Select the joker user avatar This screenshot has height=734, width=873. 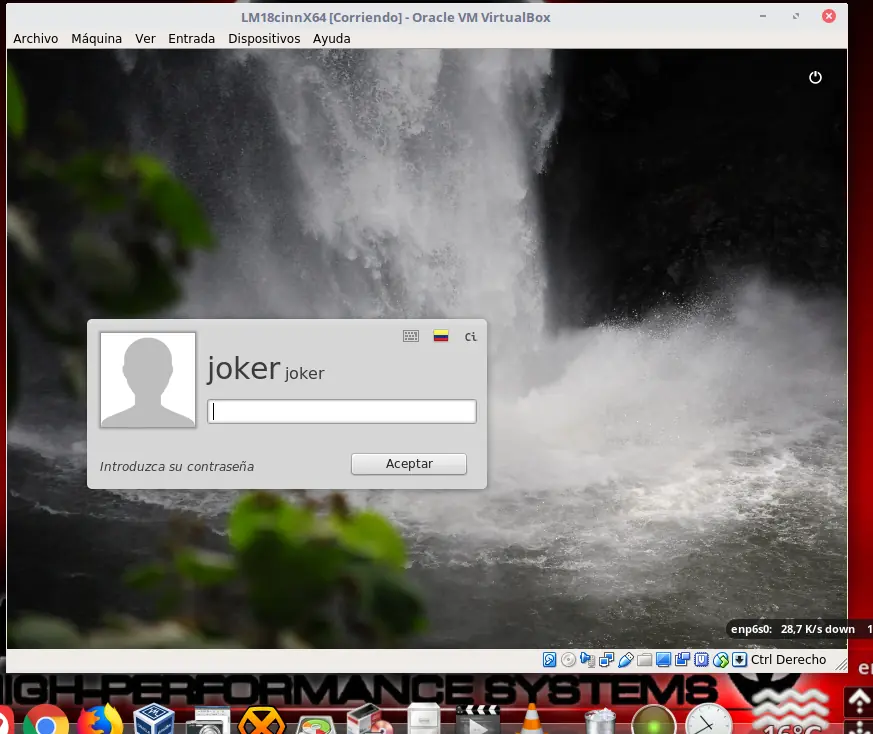click(148, 380)
